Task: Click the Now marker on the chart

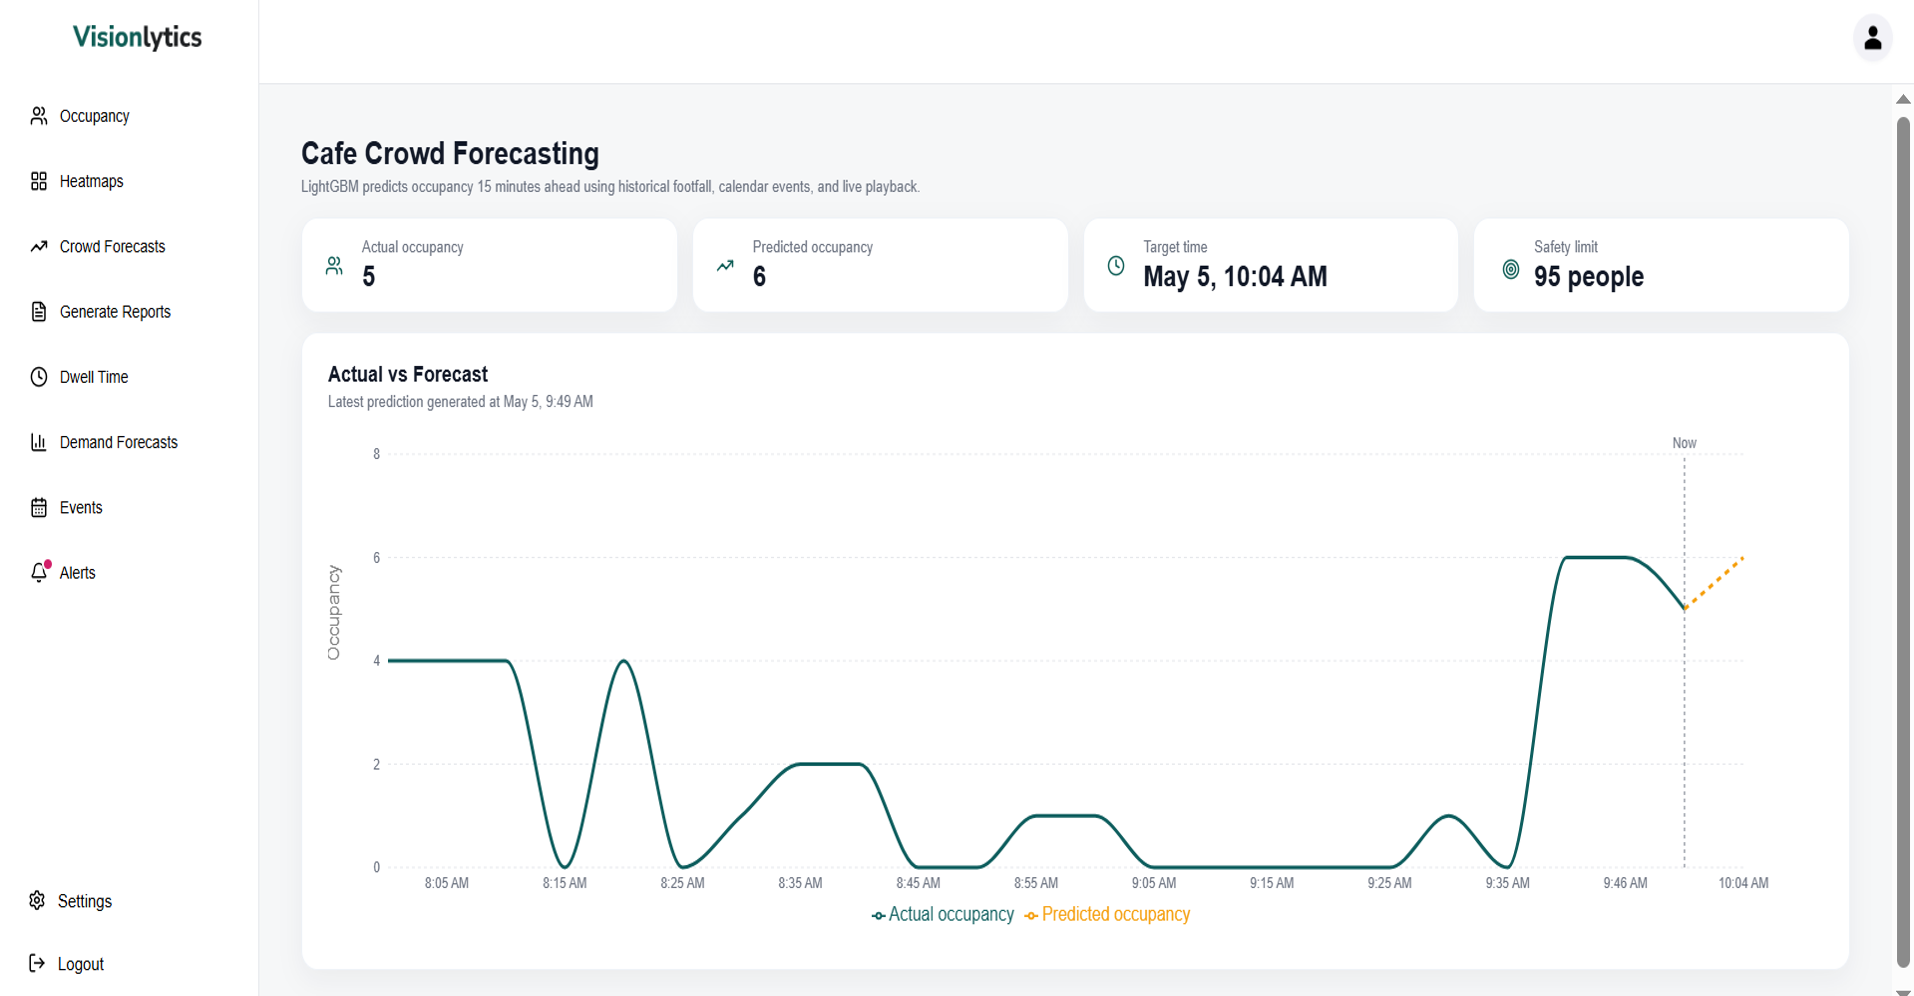Action: 1684,443
